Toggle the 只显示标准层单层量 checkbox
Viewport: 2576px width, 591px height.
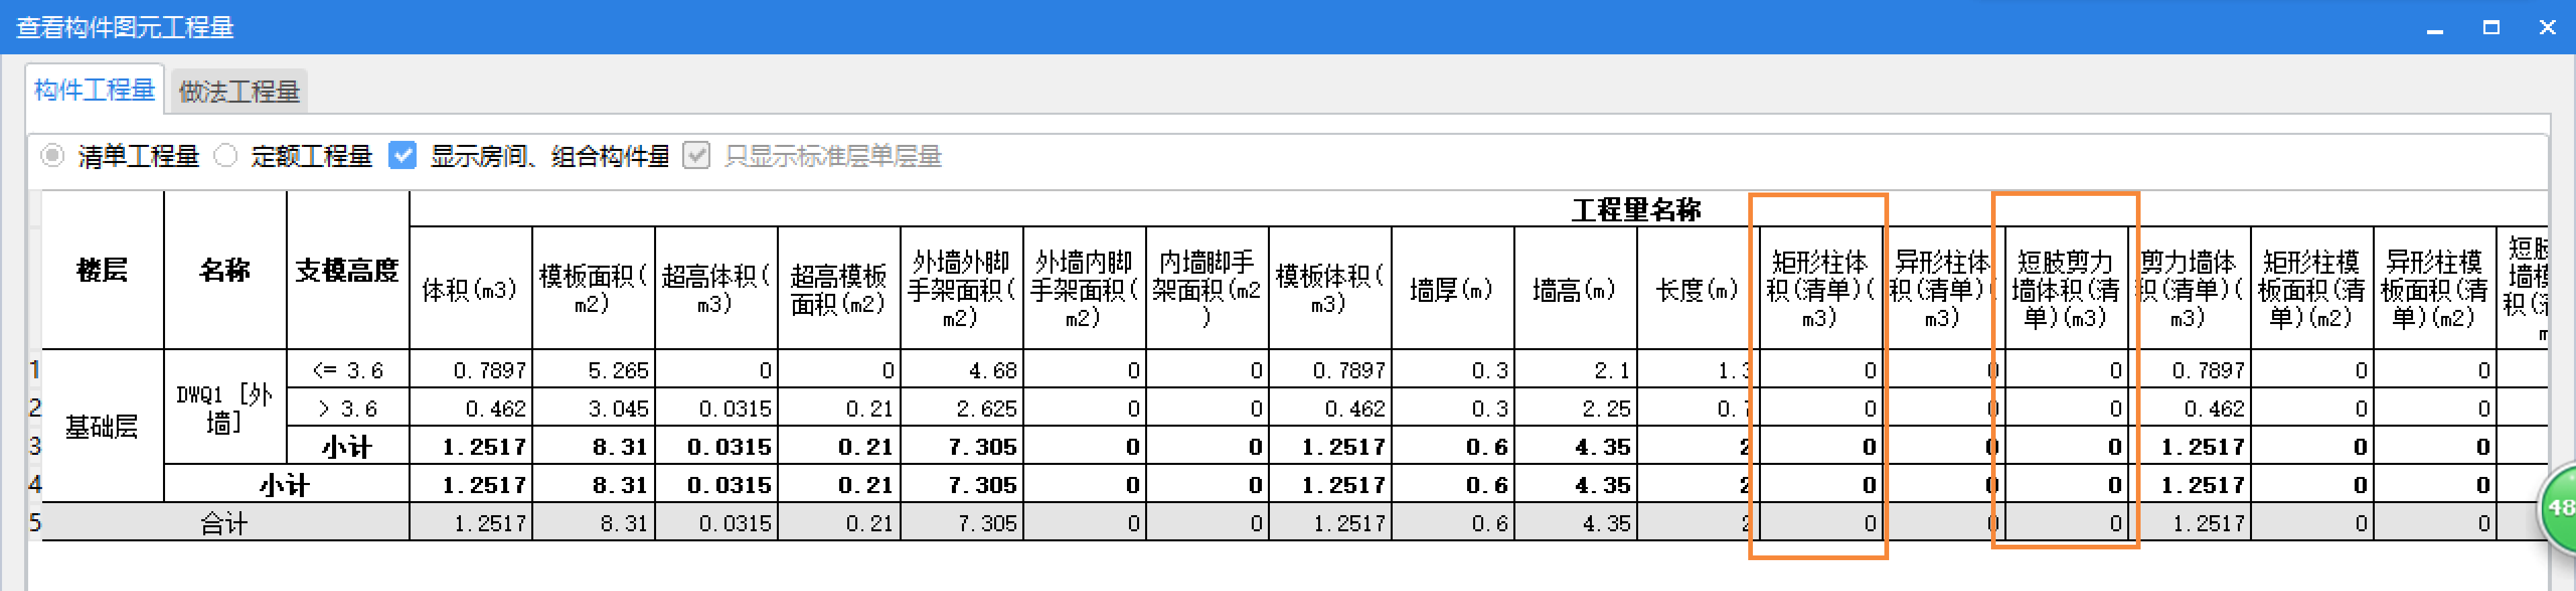coord(697,156)
